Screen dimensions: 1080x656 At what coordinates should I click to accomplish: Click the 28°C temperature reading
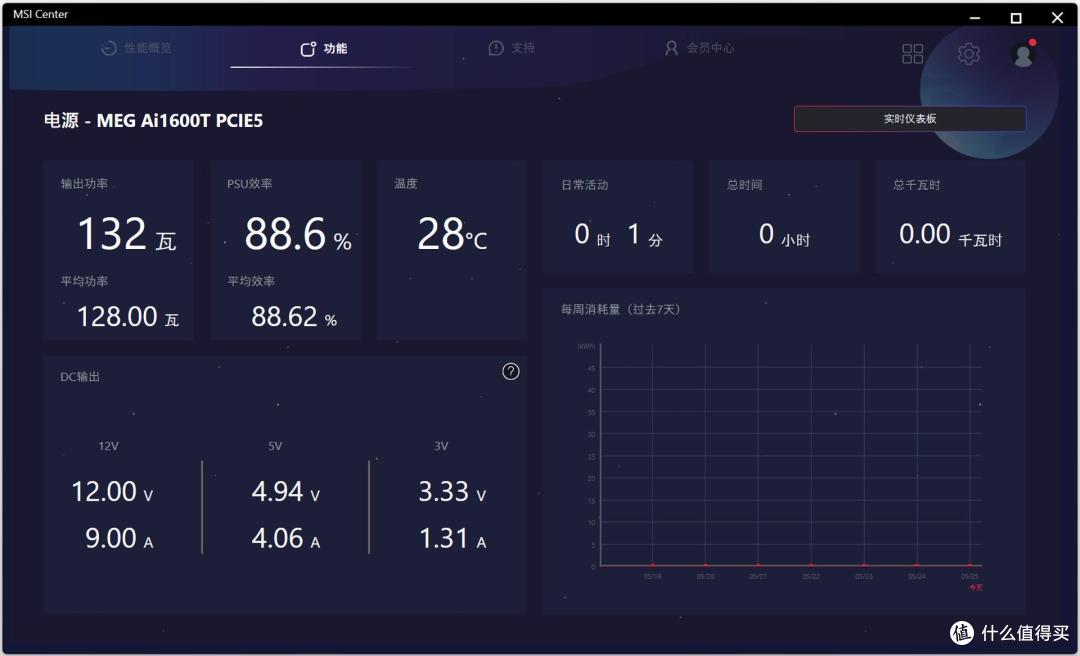click(452, 234)
